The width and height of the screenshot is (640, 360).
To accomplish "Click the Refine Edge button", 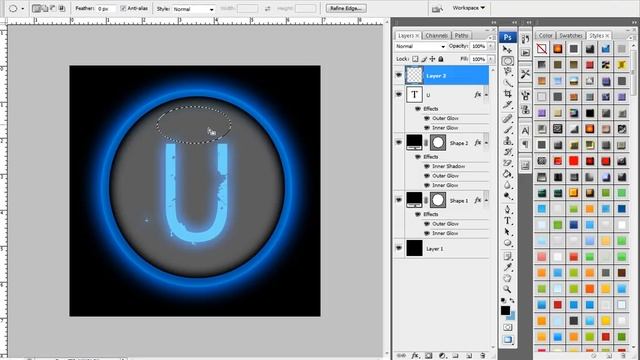I will 346,8.
